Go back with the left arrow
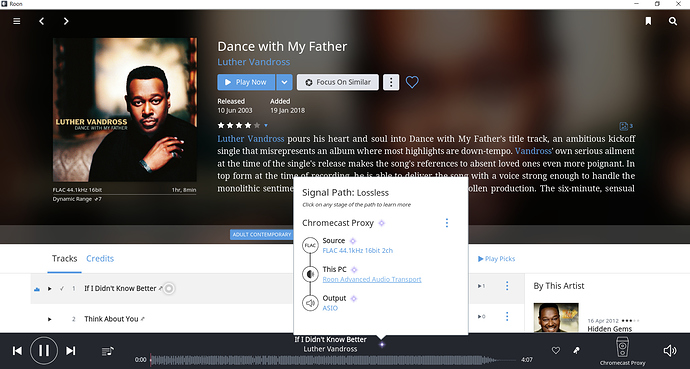This screenshot has height=369, width=690. [x=41, y=21]
